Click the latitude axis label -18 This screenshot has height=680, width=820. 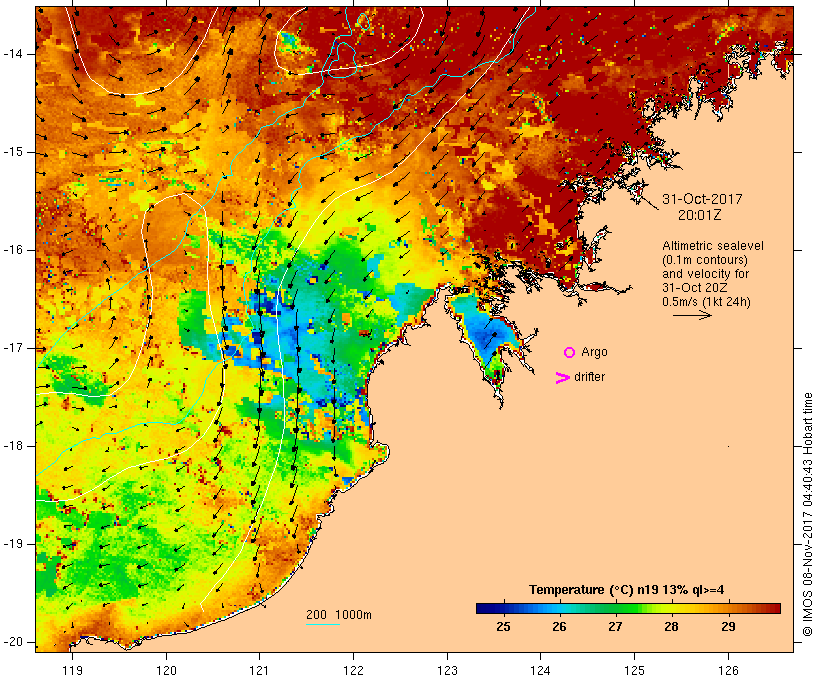(x=13, y=446)
